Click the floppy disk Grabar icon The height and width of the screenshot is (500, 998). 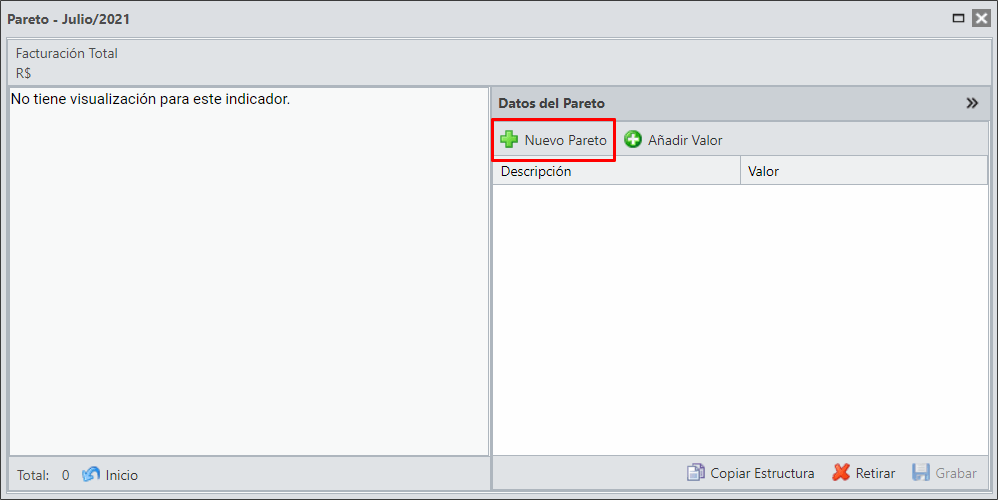[921, 473]
